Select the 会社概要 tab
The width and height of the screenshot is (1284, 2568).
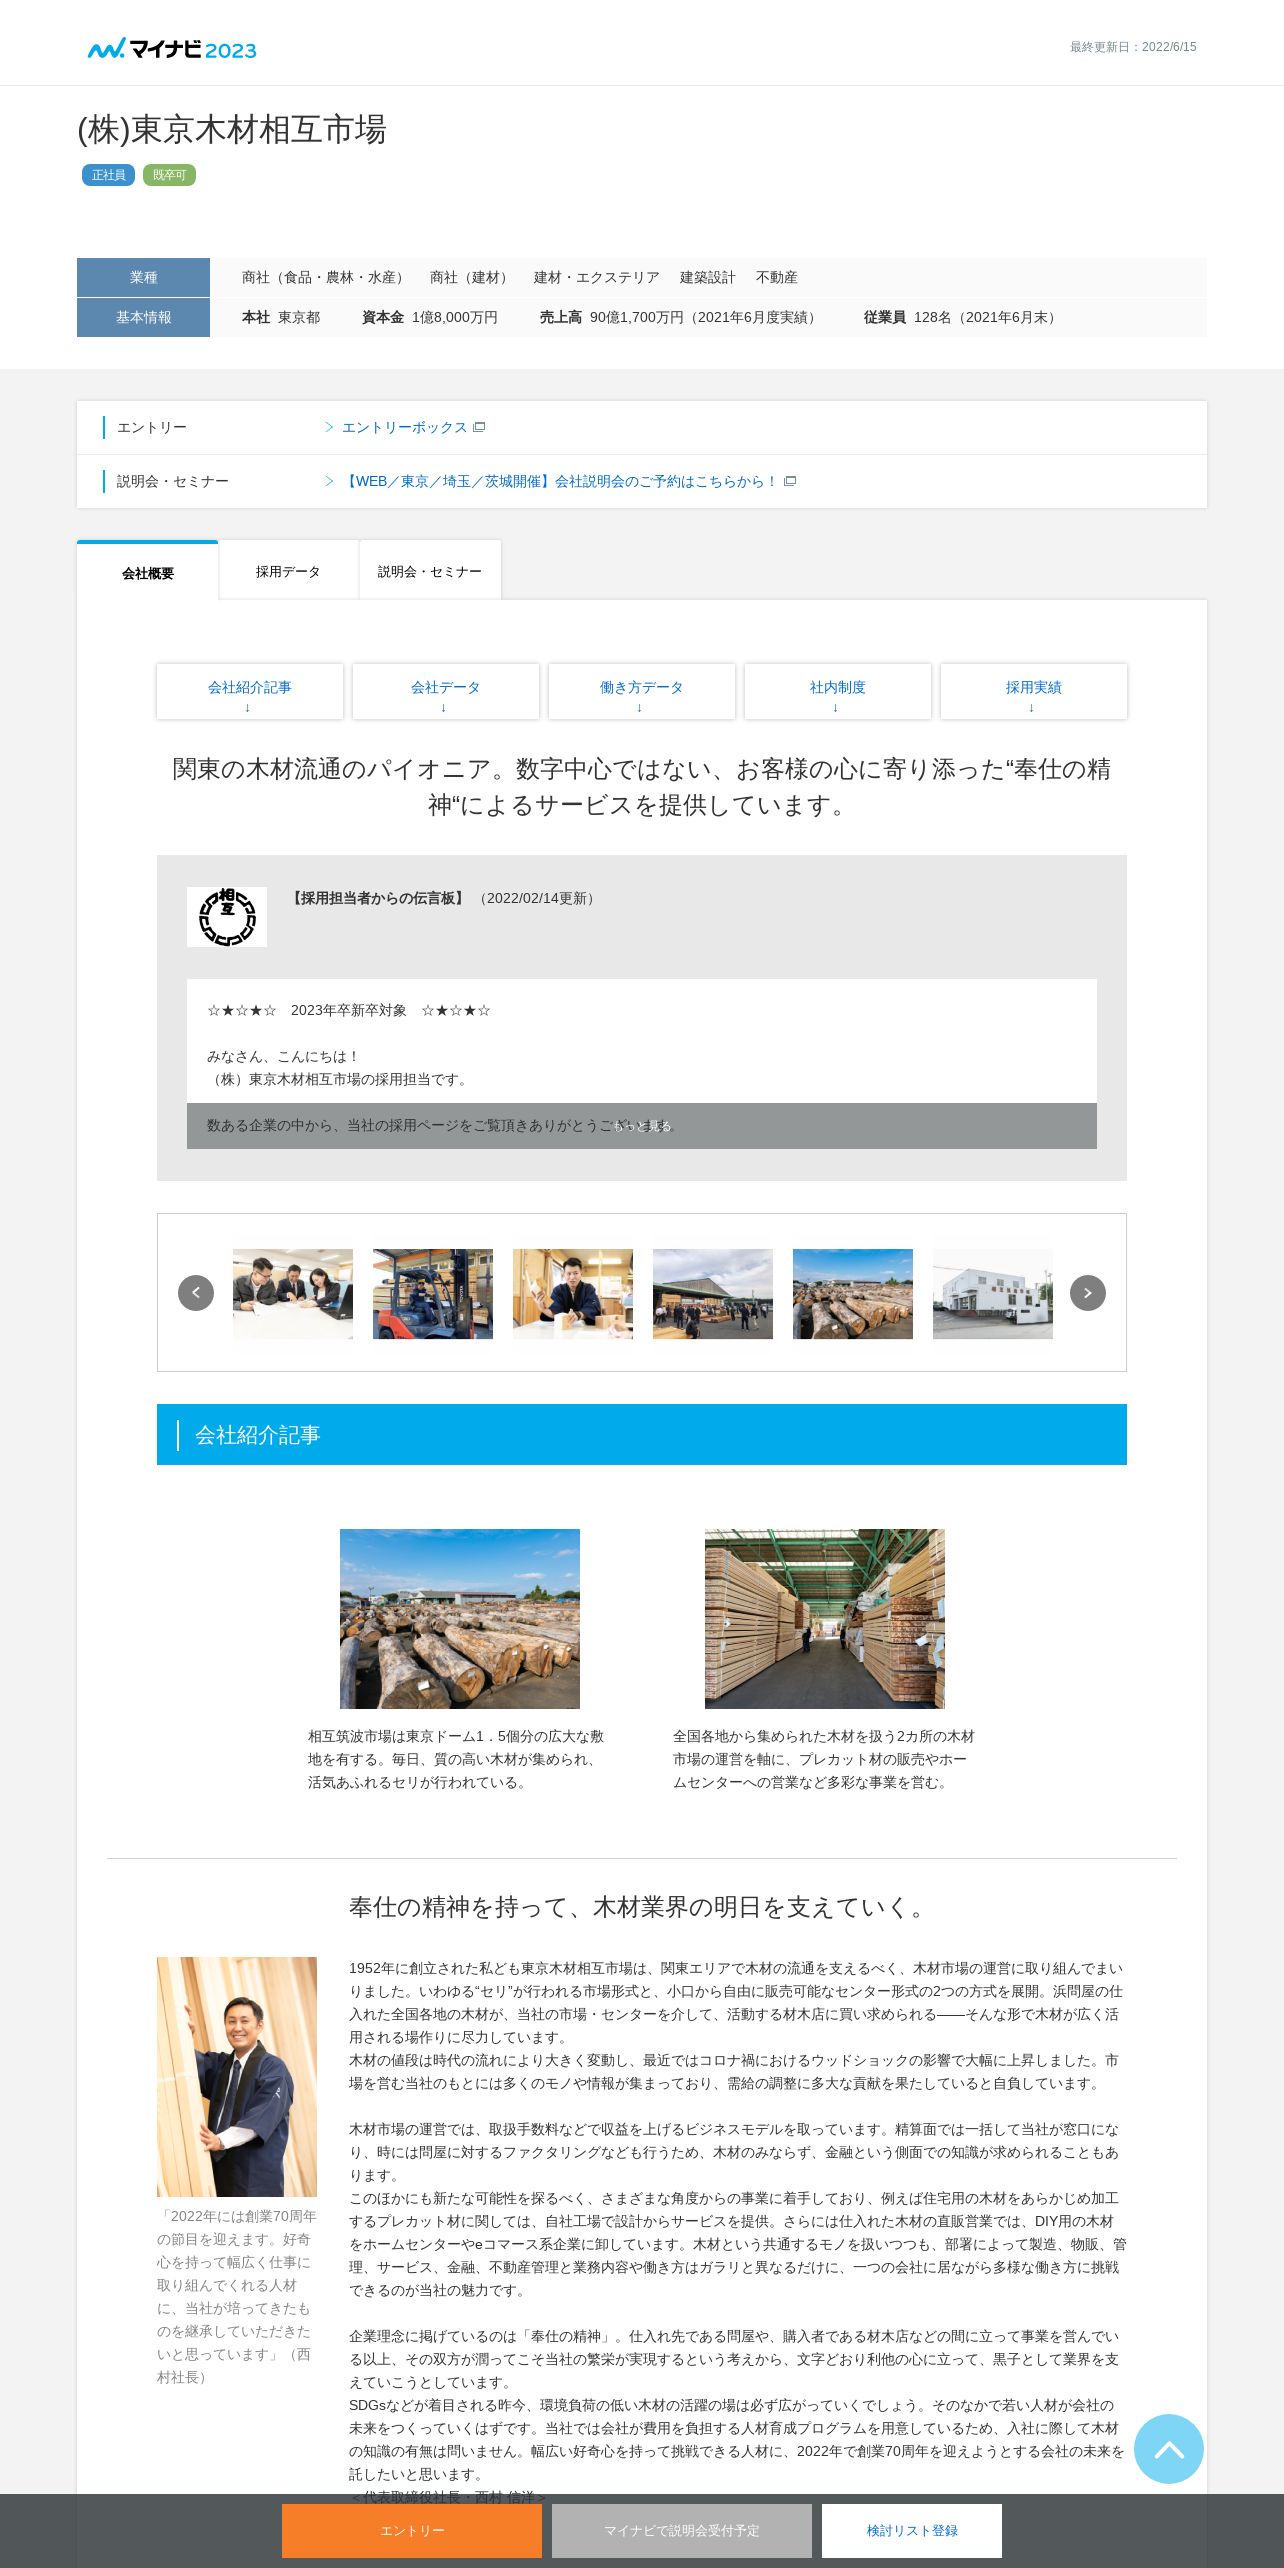tap(148, 572)
